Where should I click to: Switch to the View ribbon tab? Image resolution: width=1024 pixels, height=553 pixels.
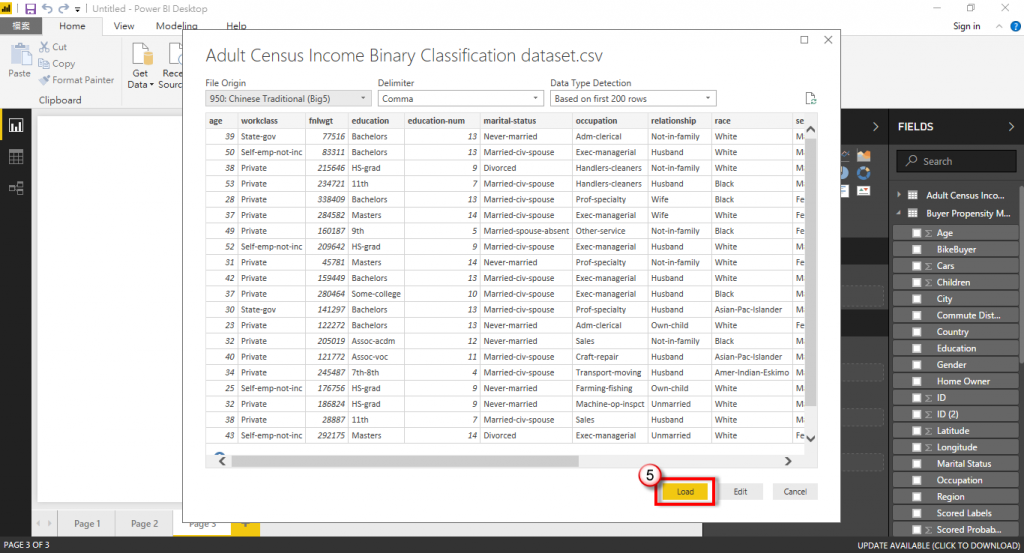pyautogui.click(x=124, y=26)
